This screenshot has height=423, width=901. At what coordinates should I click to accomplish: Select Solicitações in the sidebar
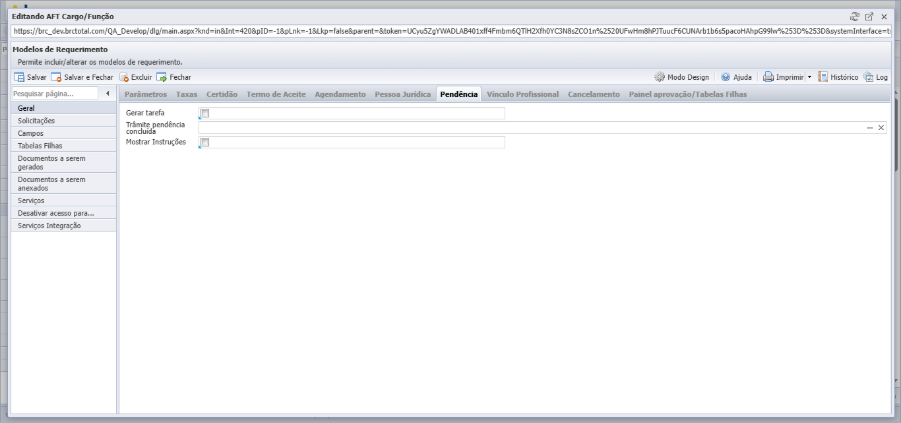pyautogui.click(x=63, y=121)
